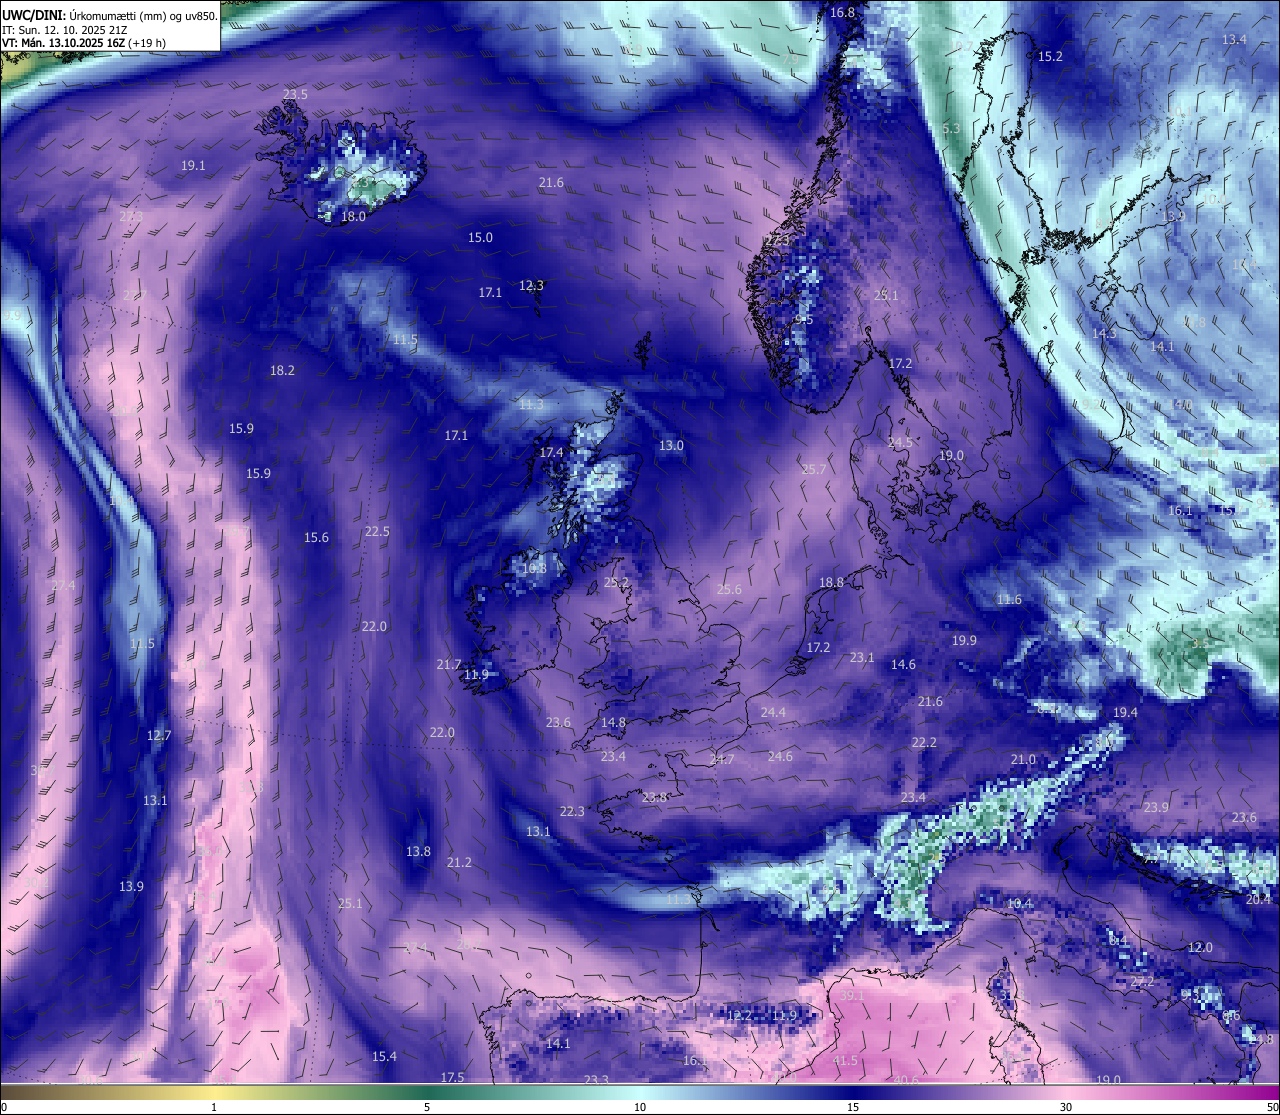Image resolution: width=1280 pixels, height=1115 pixels.
Task: Click the 23.8 value over Brittany
Action: [x=654, y=798]
